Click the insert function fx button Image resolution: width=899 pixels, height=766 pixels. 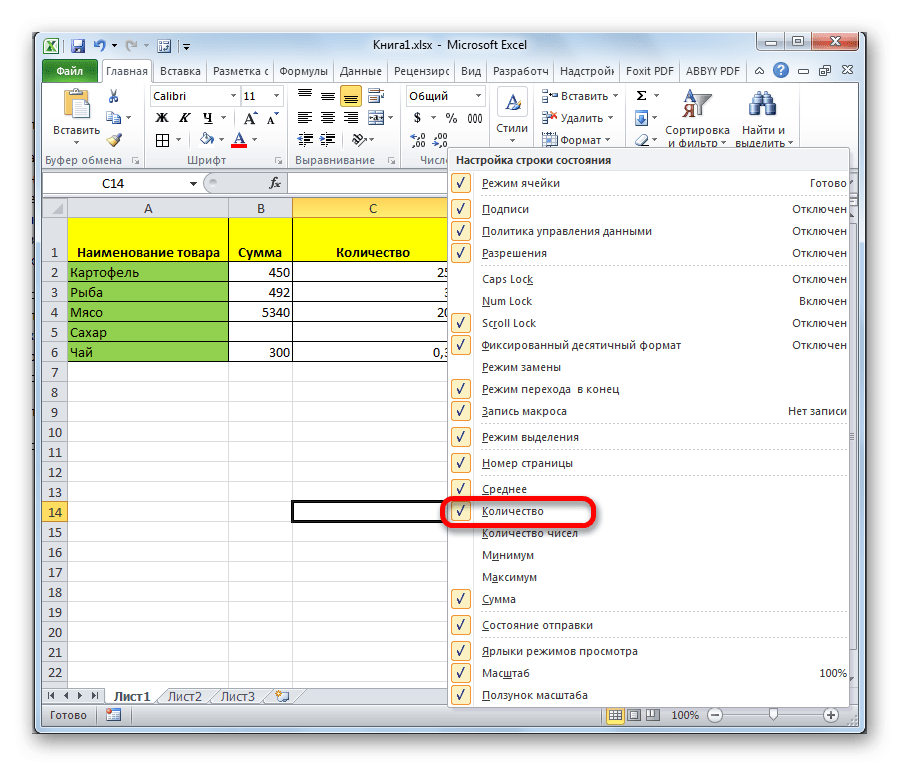click(275, 183)
